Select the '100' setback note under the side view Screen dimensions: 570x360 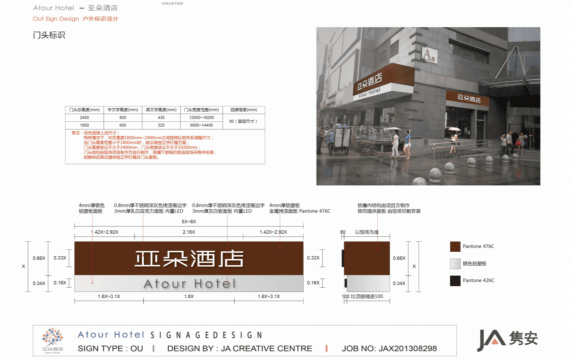click(362, 296)
